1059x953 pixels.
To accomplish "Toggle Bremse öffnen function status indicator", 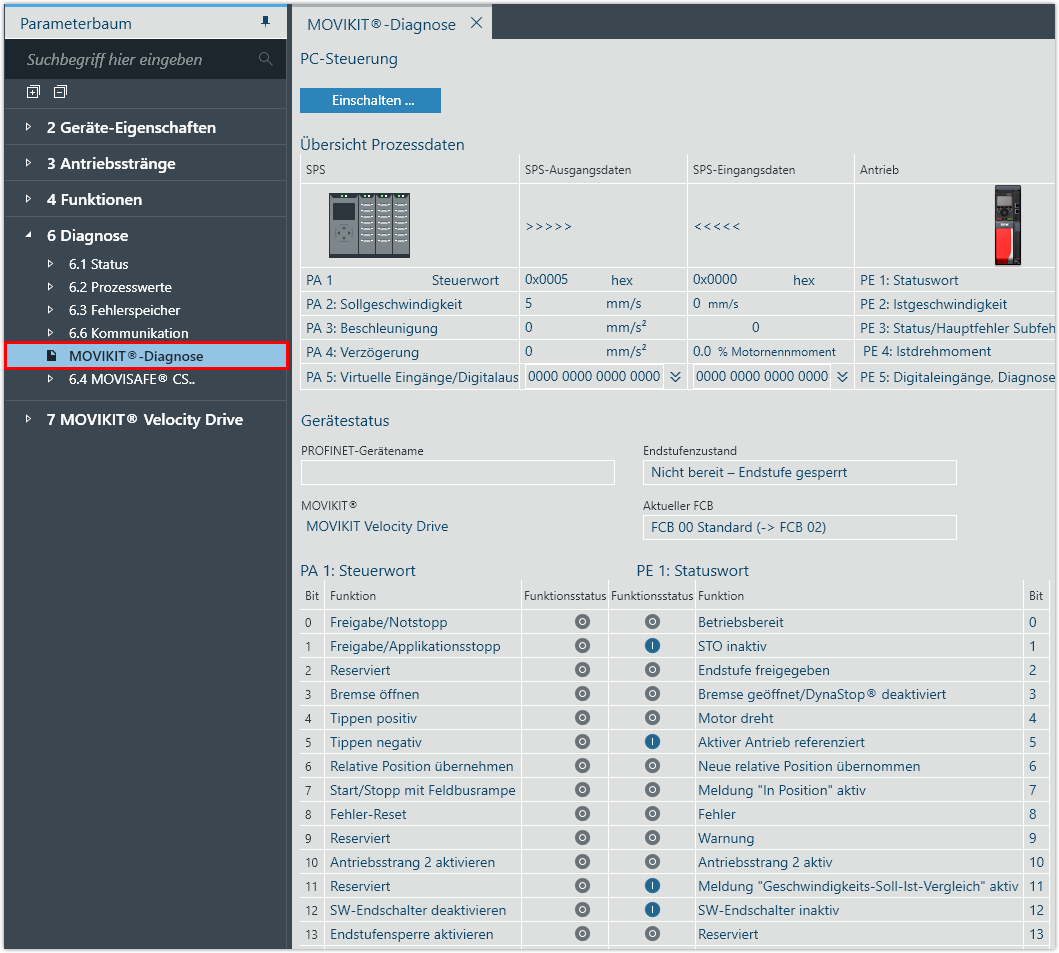I will point(582,694).
